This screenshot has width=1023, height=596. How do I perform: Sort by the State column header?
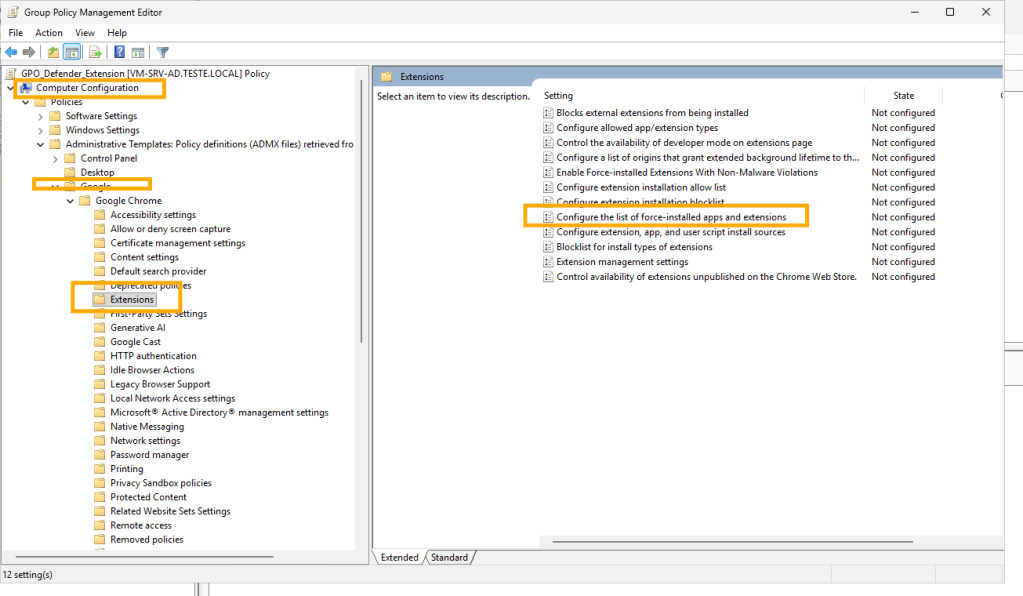point(903,96)
